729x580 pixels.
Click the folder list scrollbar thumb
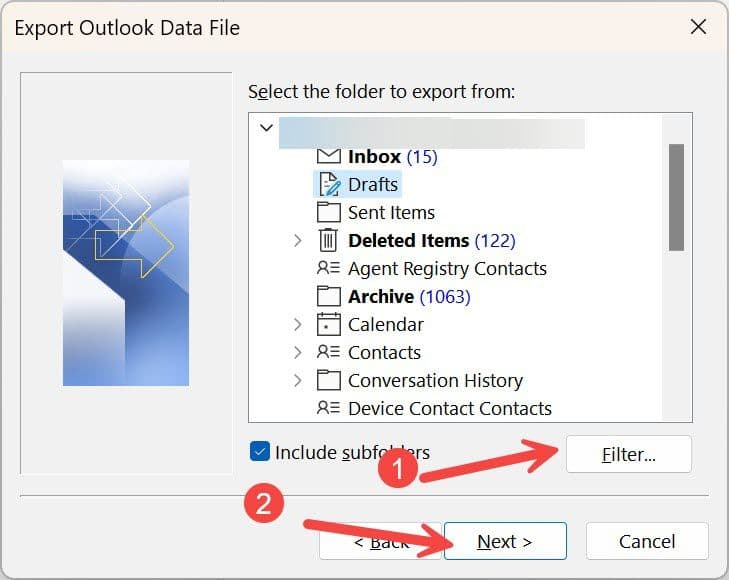pos(676,197)
